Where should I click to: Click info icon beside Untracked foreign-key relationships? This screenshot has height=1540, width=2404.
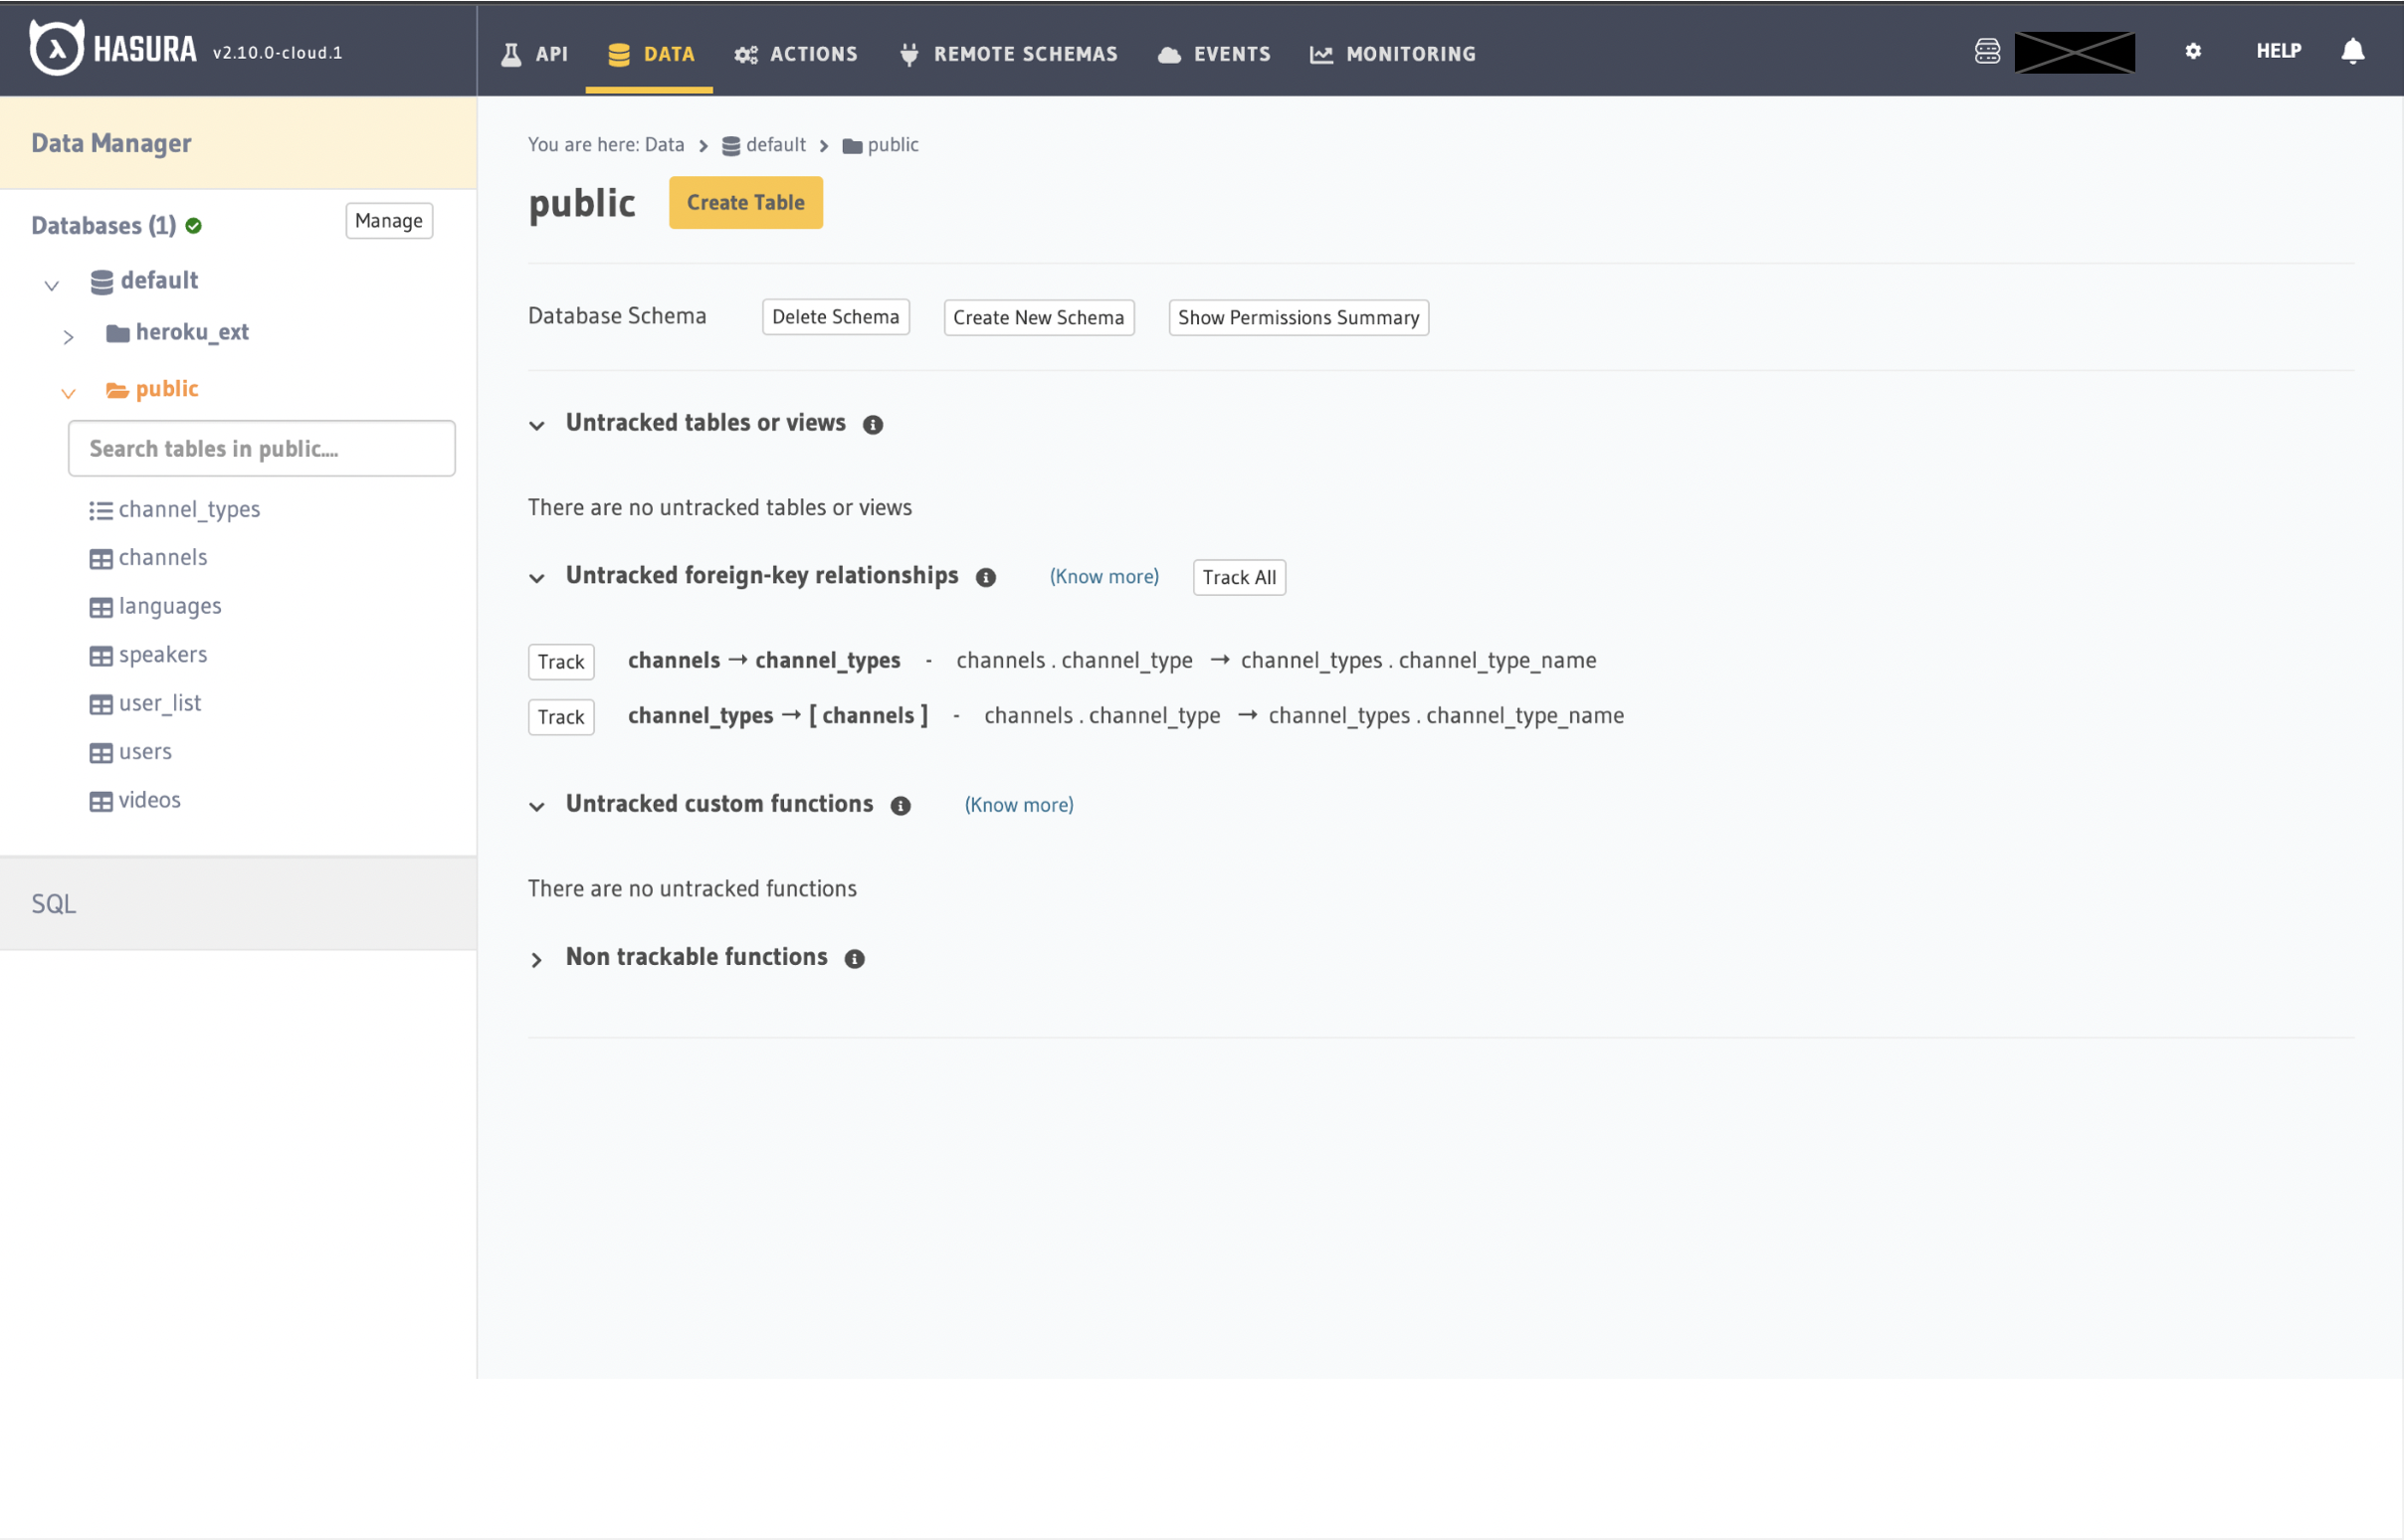[985, 578]
